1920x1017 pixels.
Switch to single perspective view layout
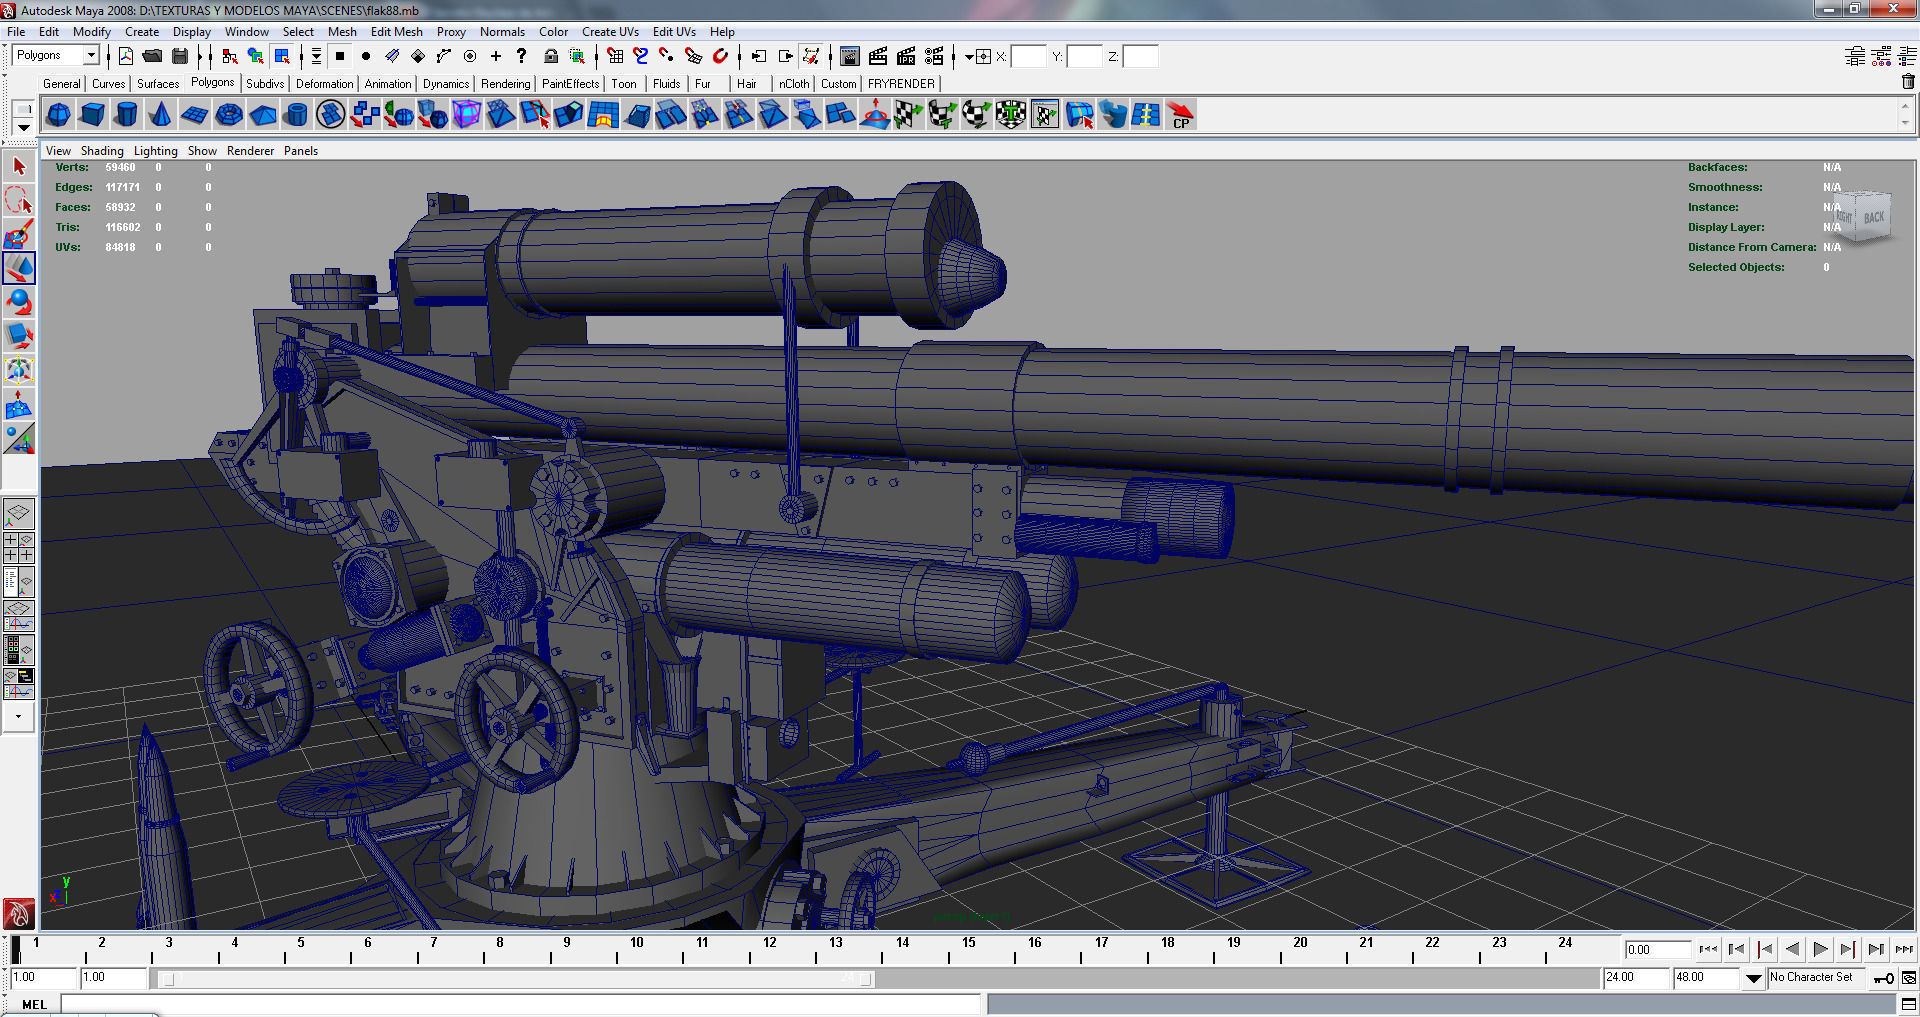pos(19,514)
